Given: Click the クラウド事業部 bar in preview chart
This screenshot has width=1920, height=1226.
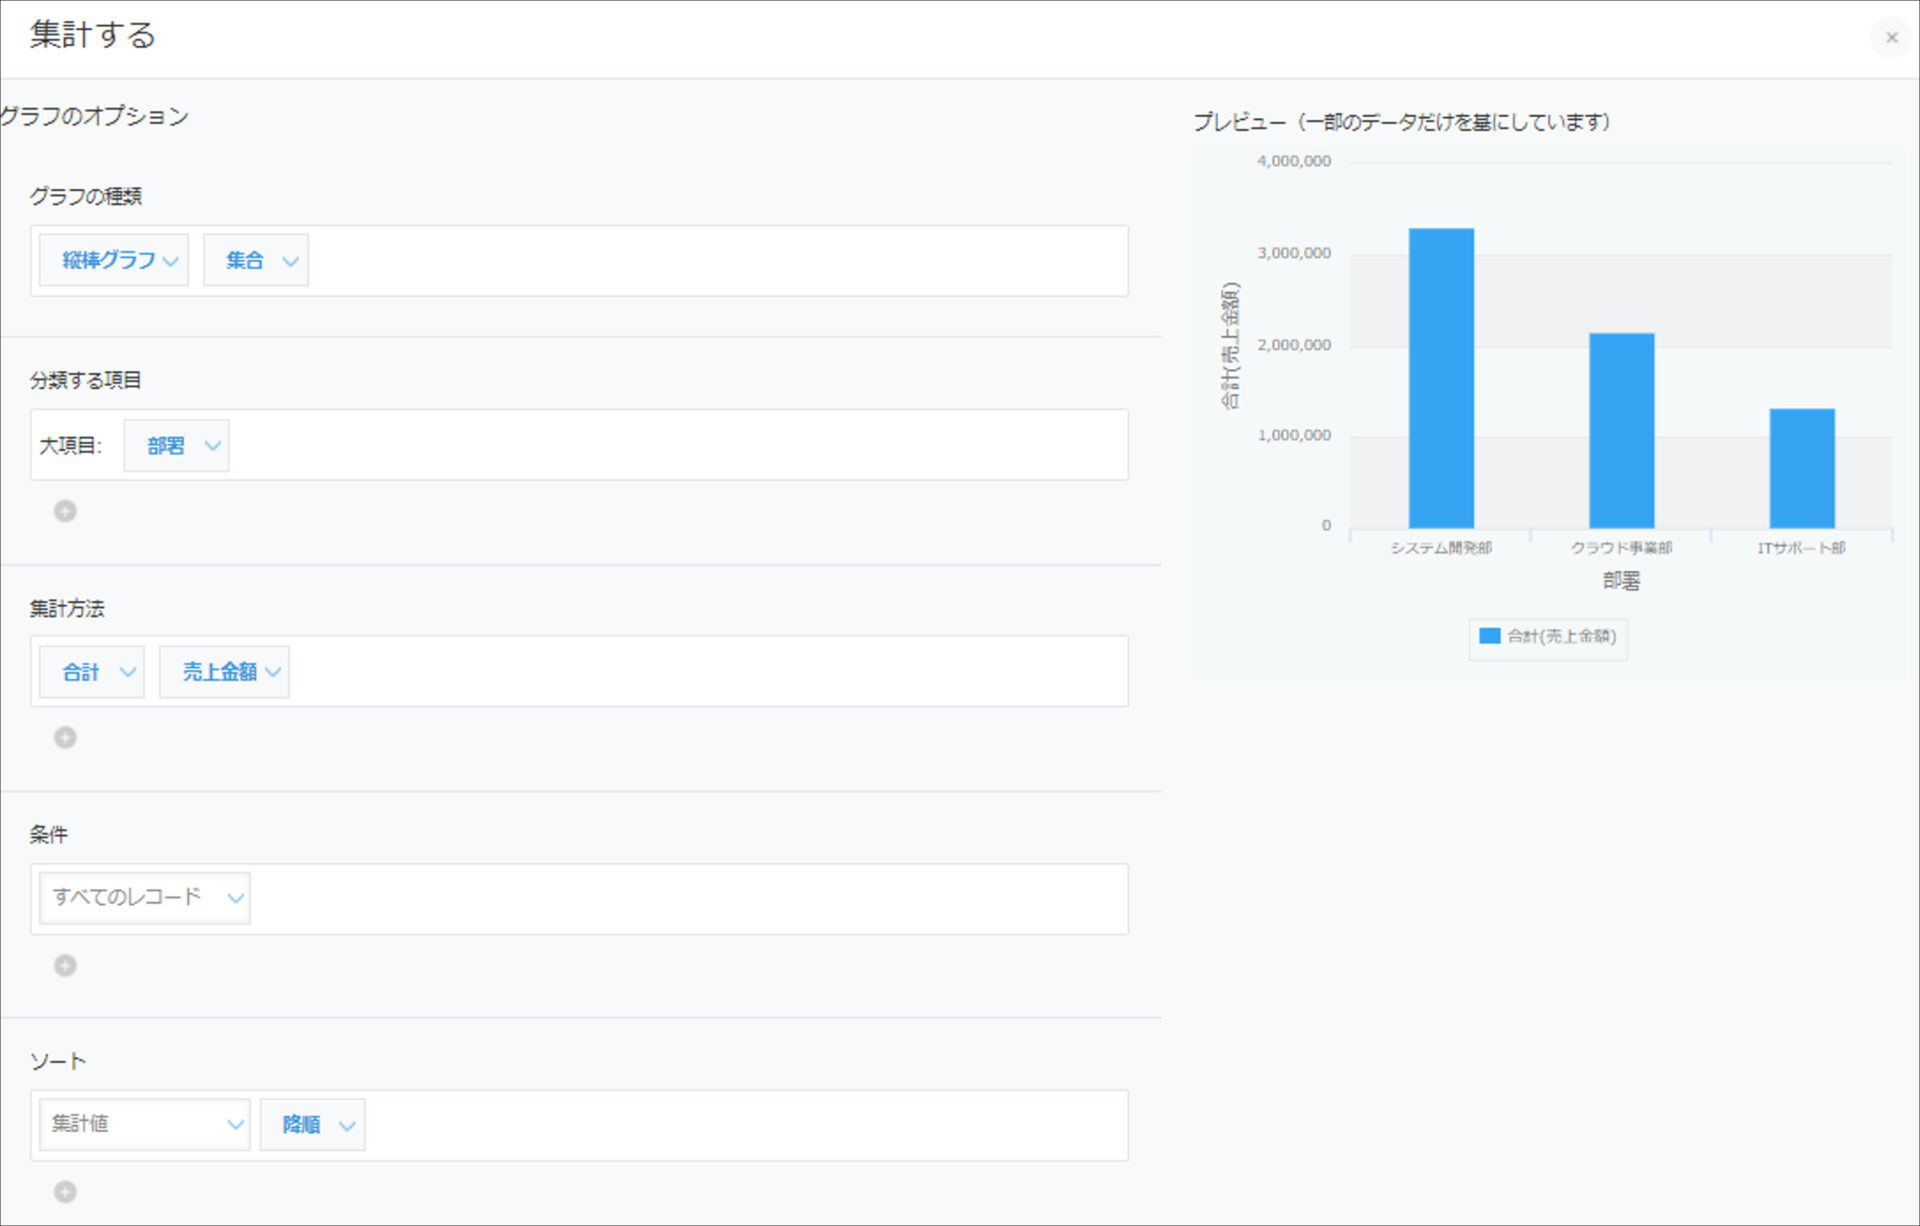Looking at the screenshot, I should [x=1621, y=431].
